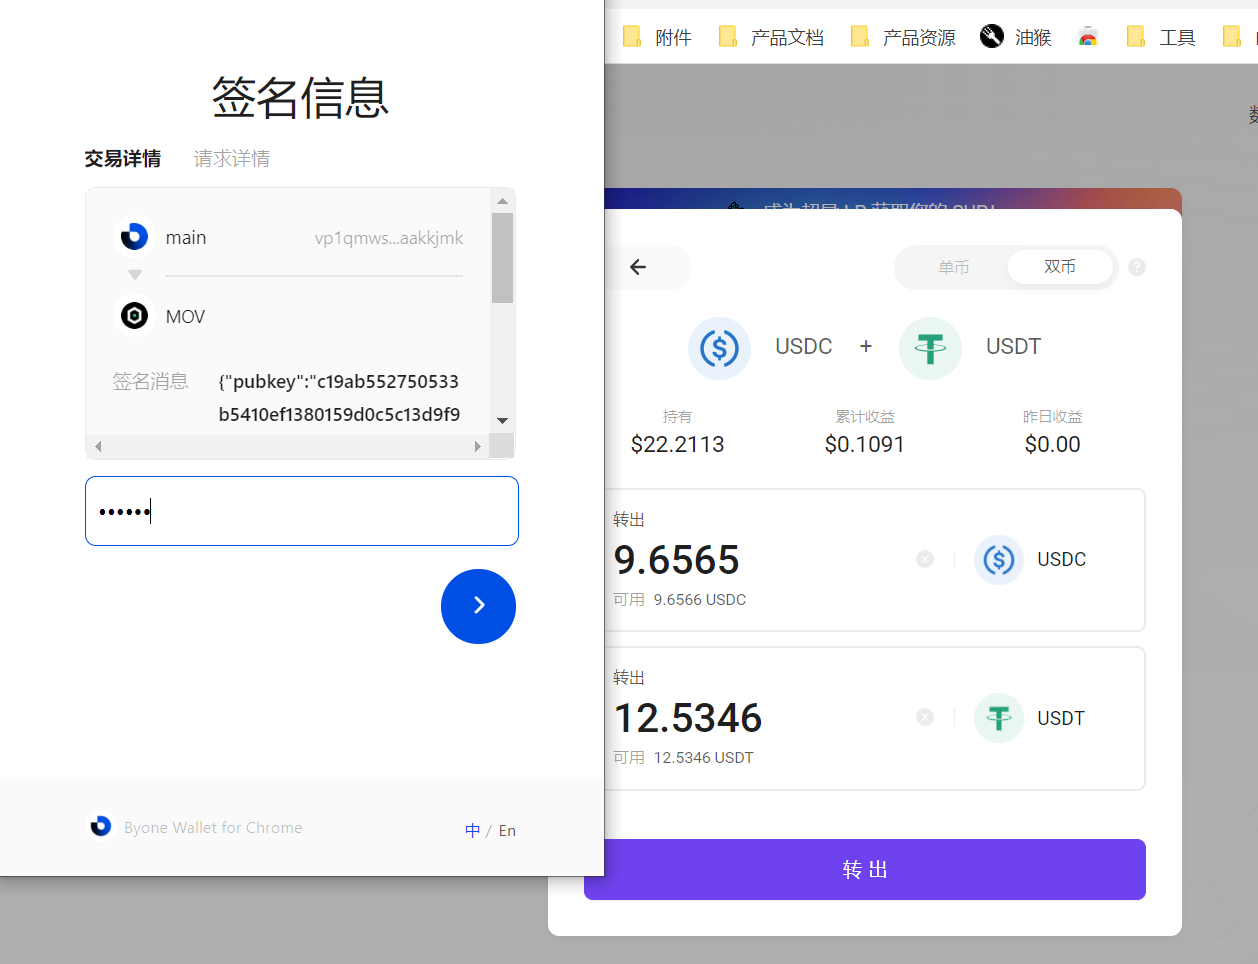Image resolution: width=1258 pixels, height=964 pixels.
Task: Toggle to 双币 mode
Action: 1059,267
